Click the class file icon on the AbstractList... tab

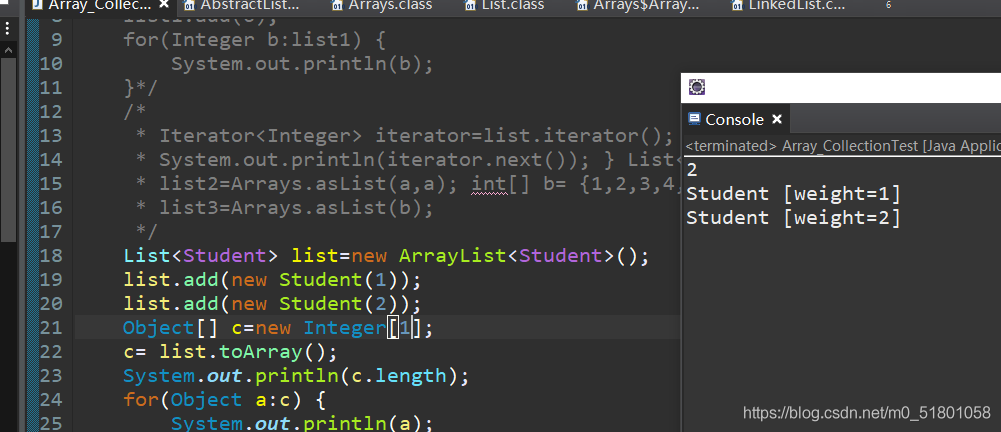pyautogui.click(x=189, y=6)
